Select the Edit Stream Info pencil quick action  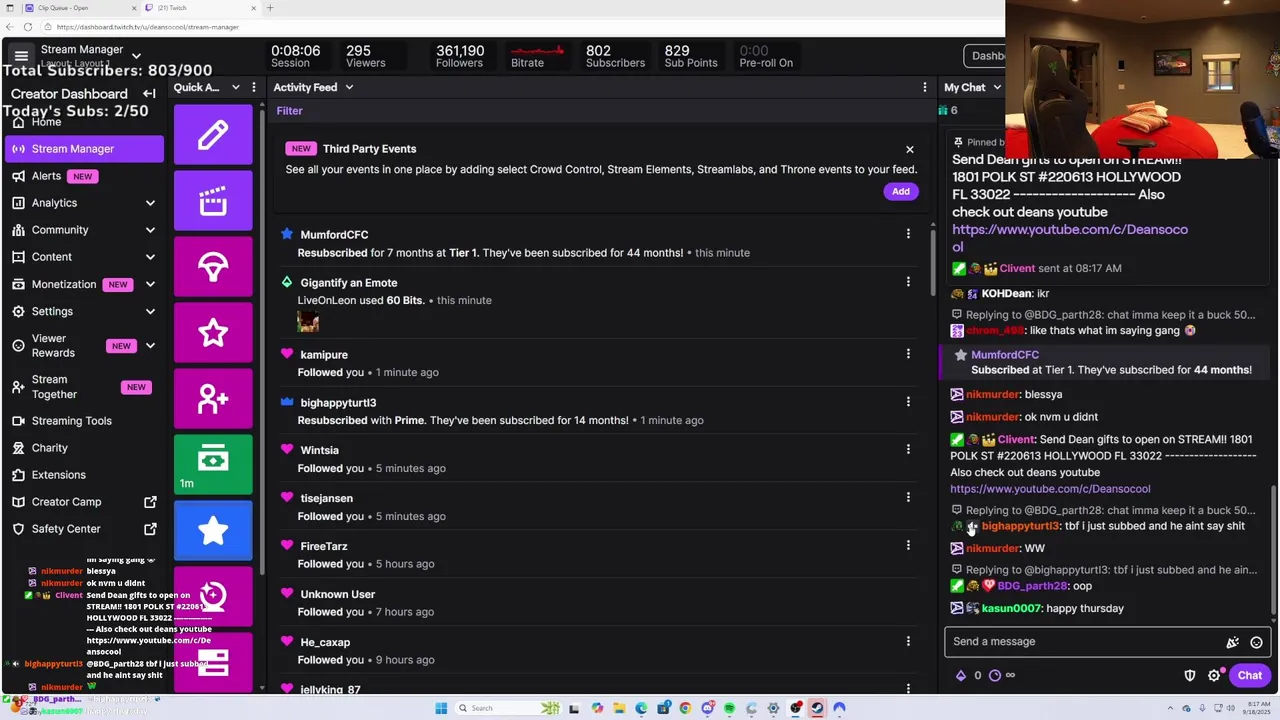[213, 135]
